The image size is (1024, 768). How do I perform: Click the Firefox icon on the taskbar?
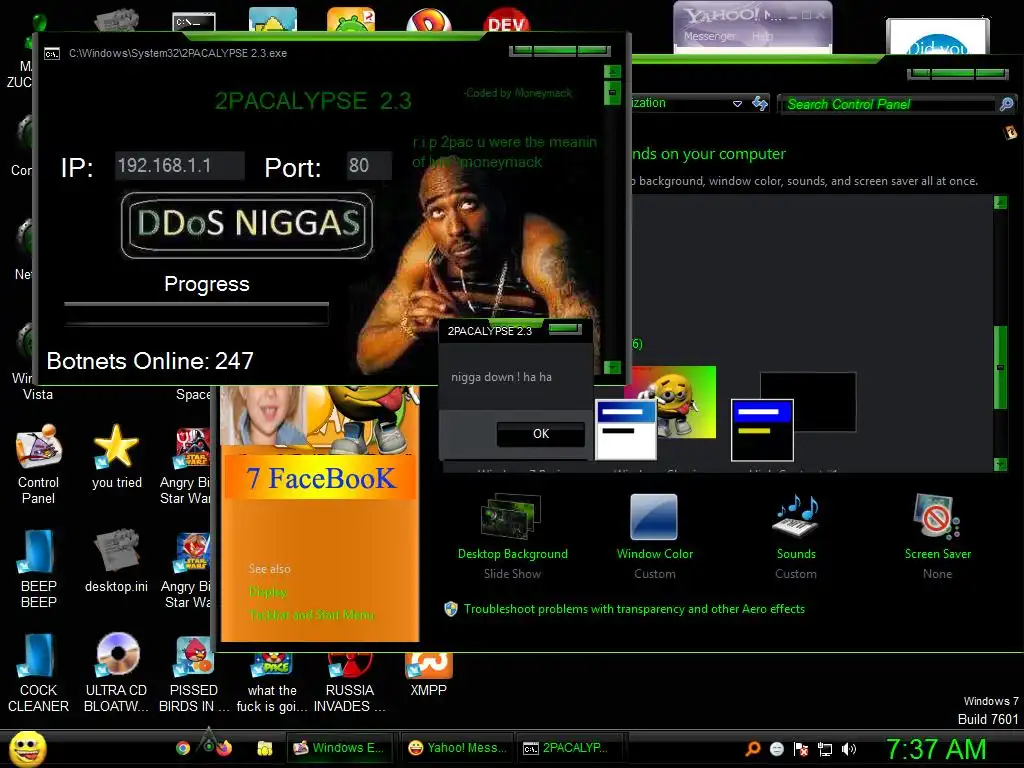pos(223,748)
